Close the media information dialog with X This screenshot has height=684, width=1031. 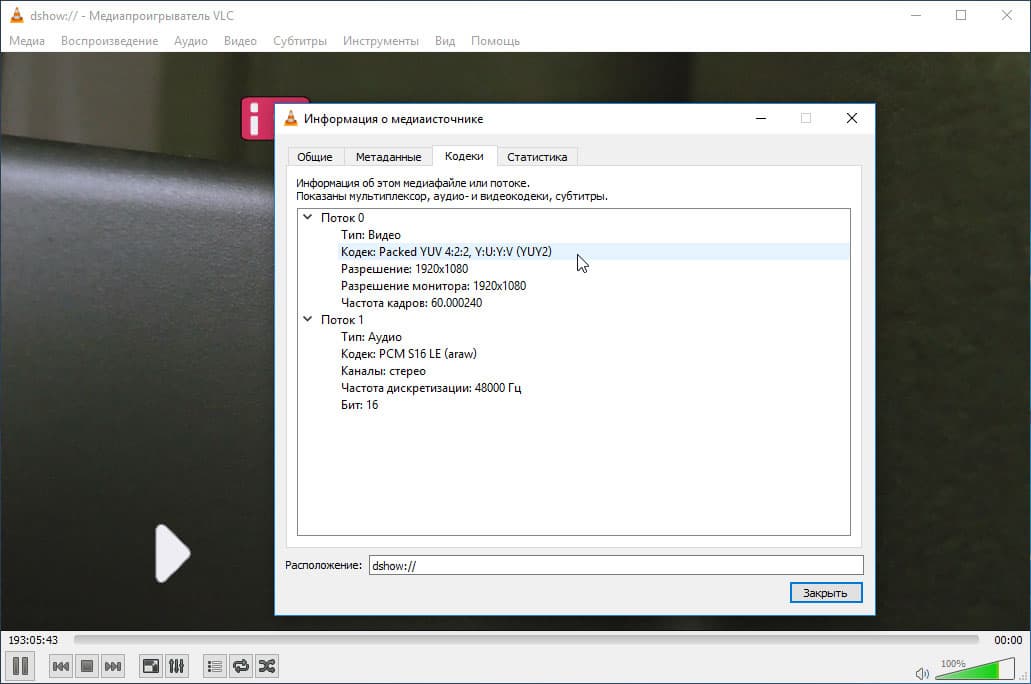[x=851, y=118]
